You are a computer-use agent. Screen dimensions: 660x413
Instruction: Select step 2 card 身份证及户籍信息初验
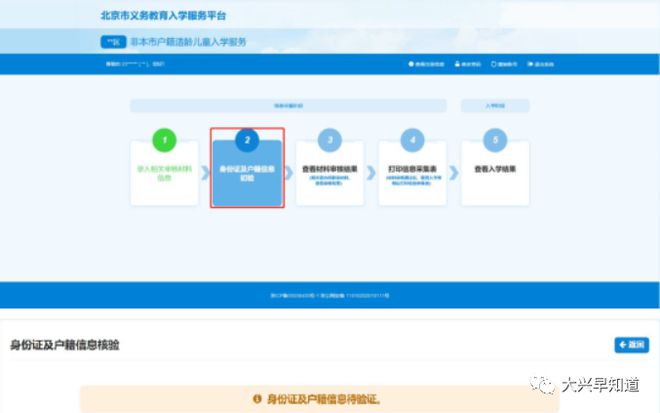pyautogui.click(x=247, y=173)
